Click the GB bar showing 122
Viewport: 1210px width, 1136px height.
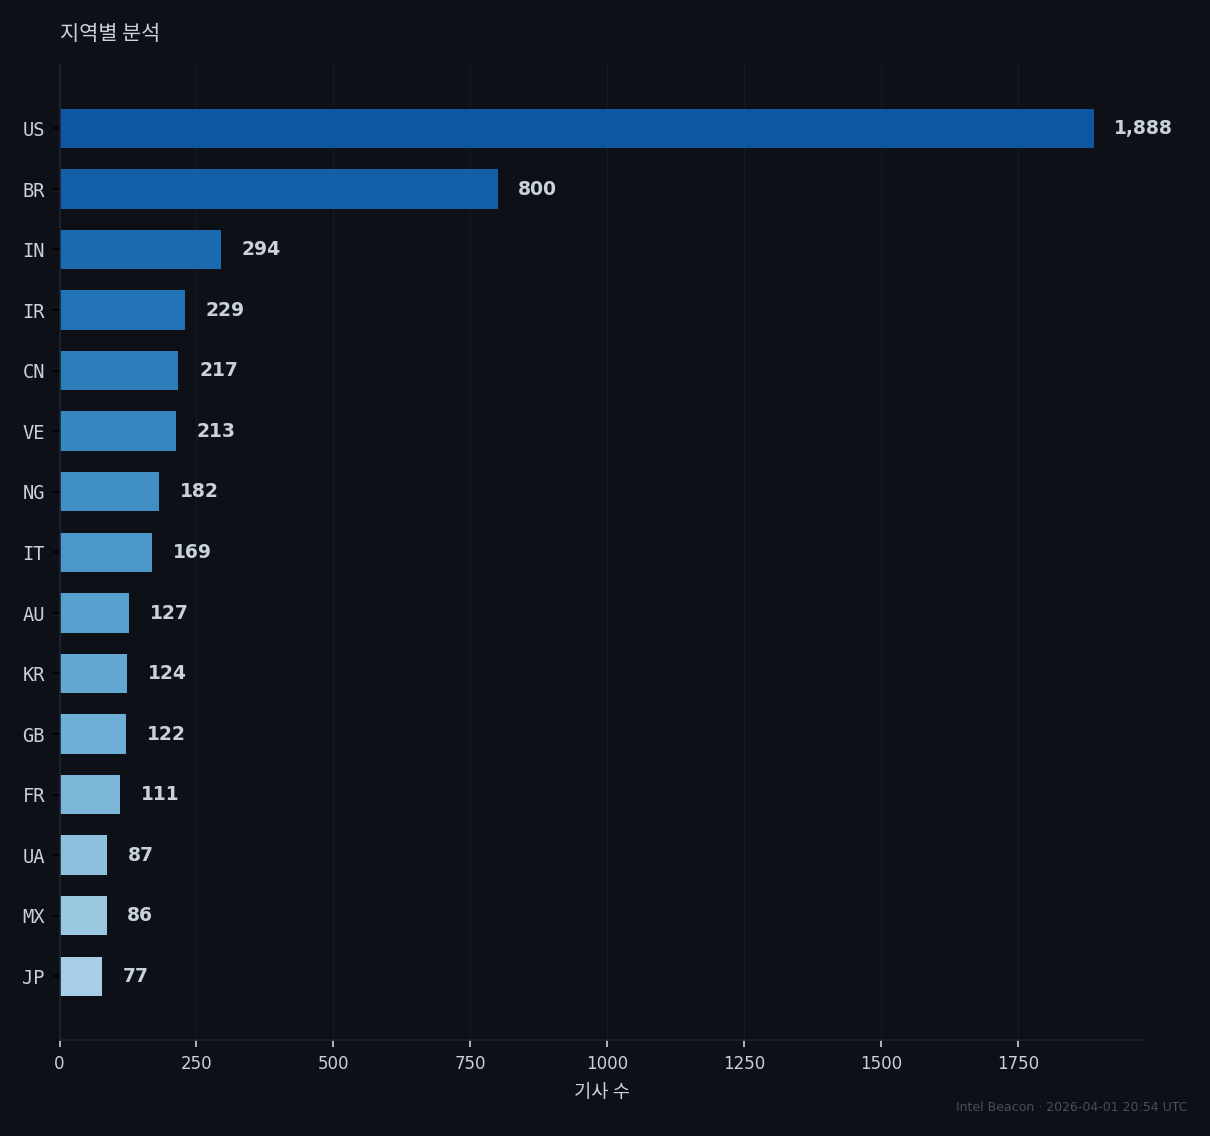(93, 734)
